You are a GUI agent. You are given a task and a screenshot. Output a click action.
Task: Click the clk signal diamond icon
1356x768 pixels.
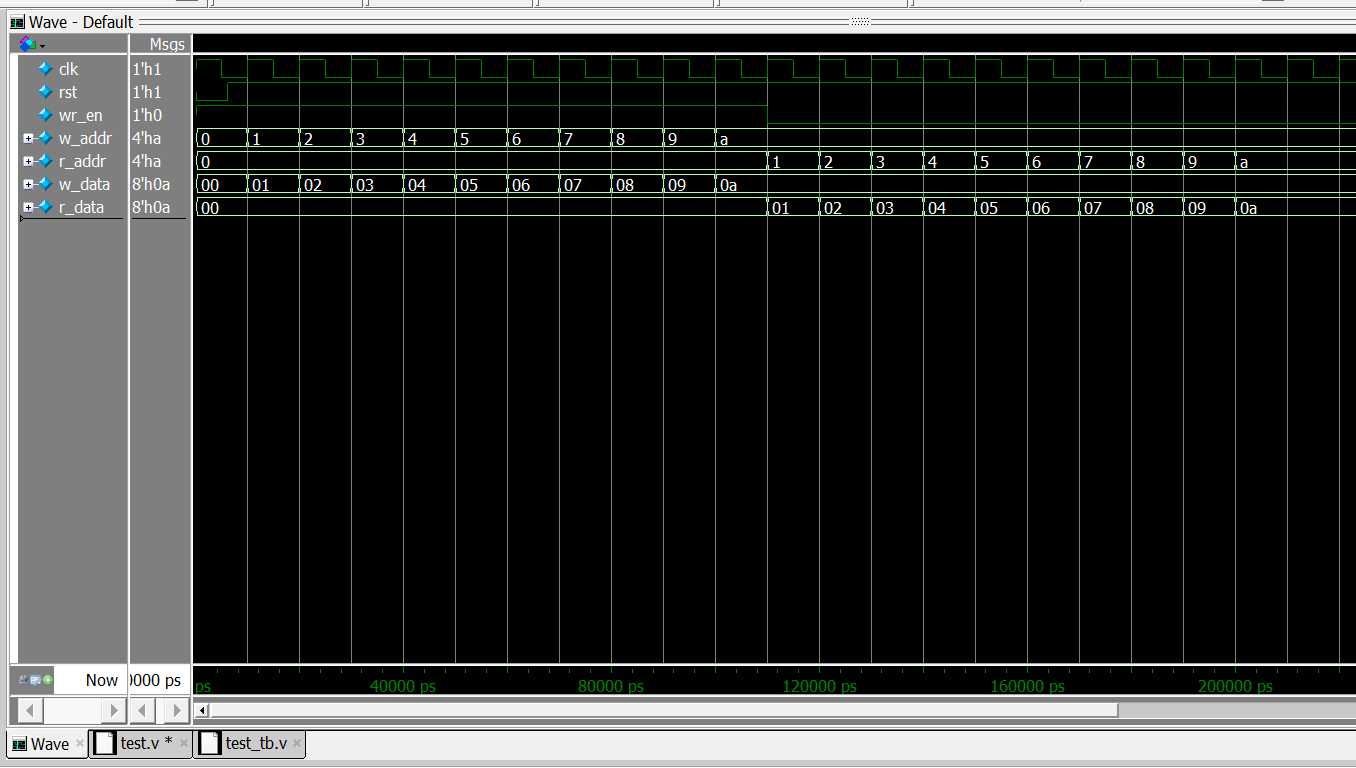[x=45, y=69]
